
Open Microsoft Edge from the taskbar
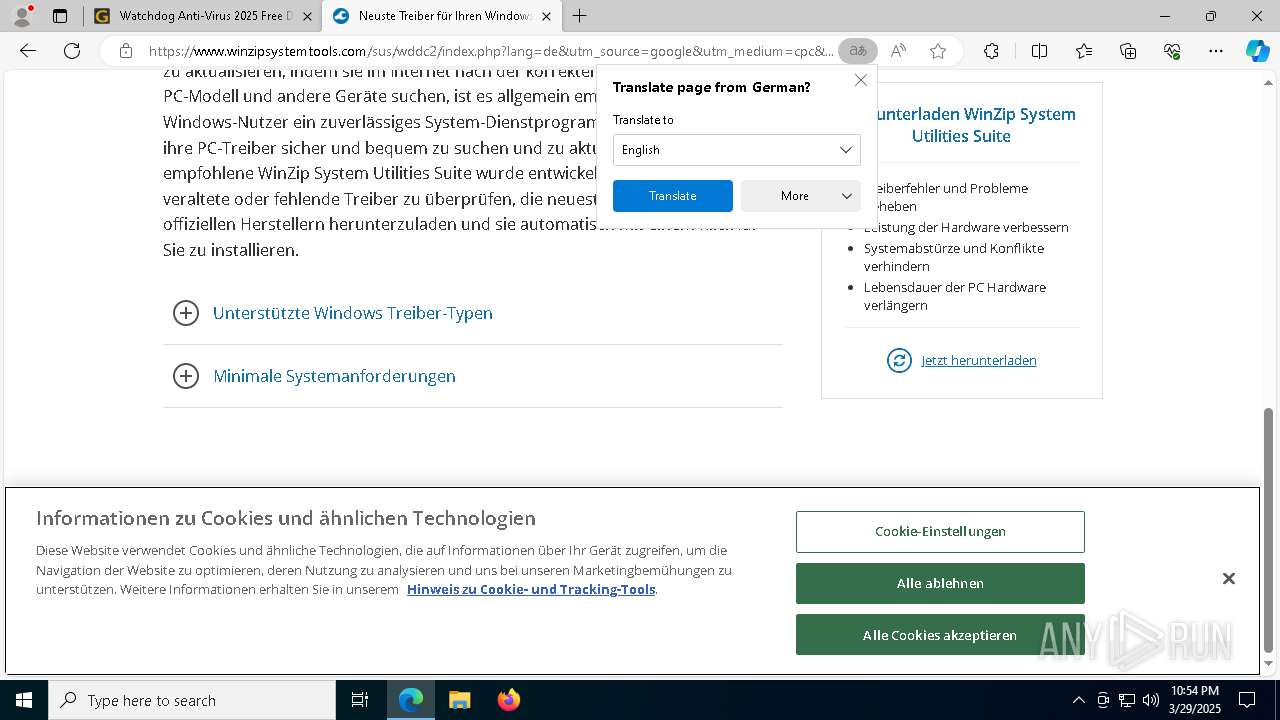tap(411, 700)
